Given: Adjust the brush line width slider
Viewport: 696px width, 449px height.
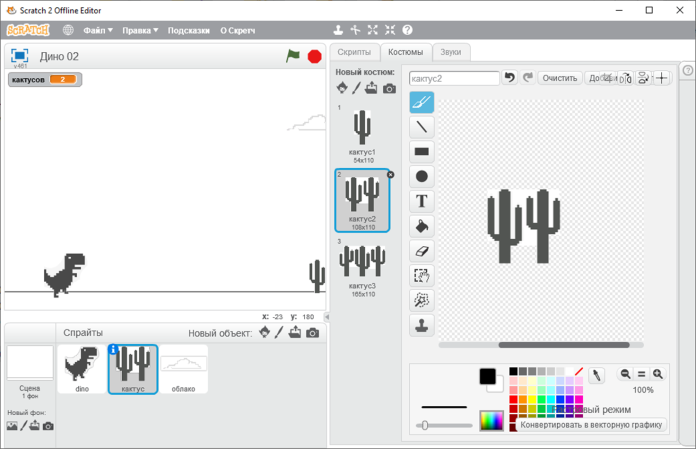Looking at the screenshot, I should 444,425.
